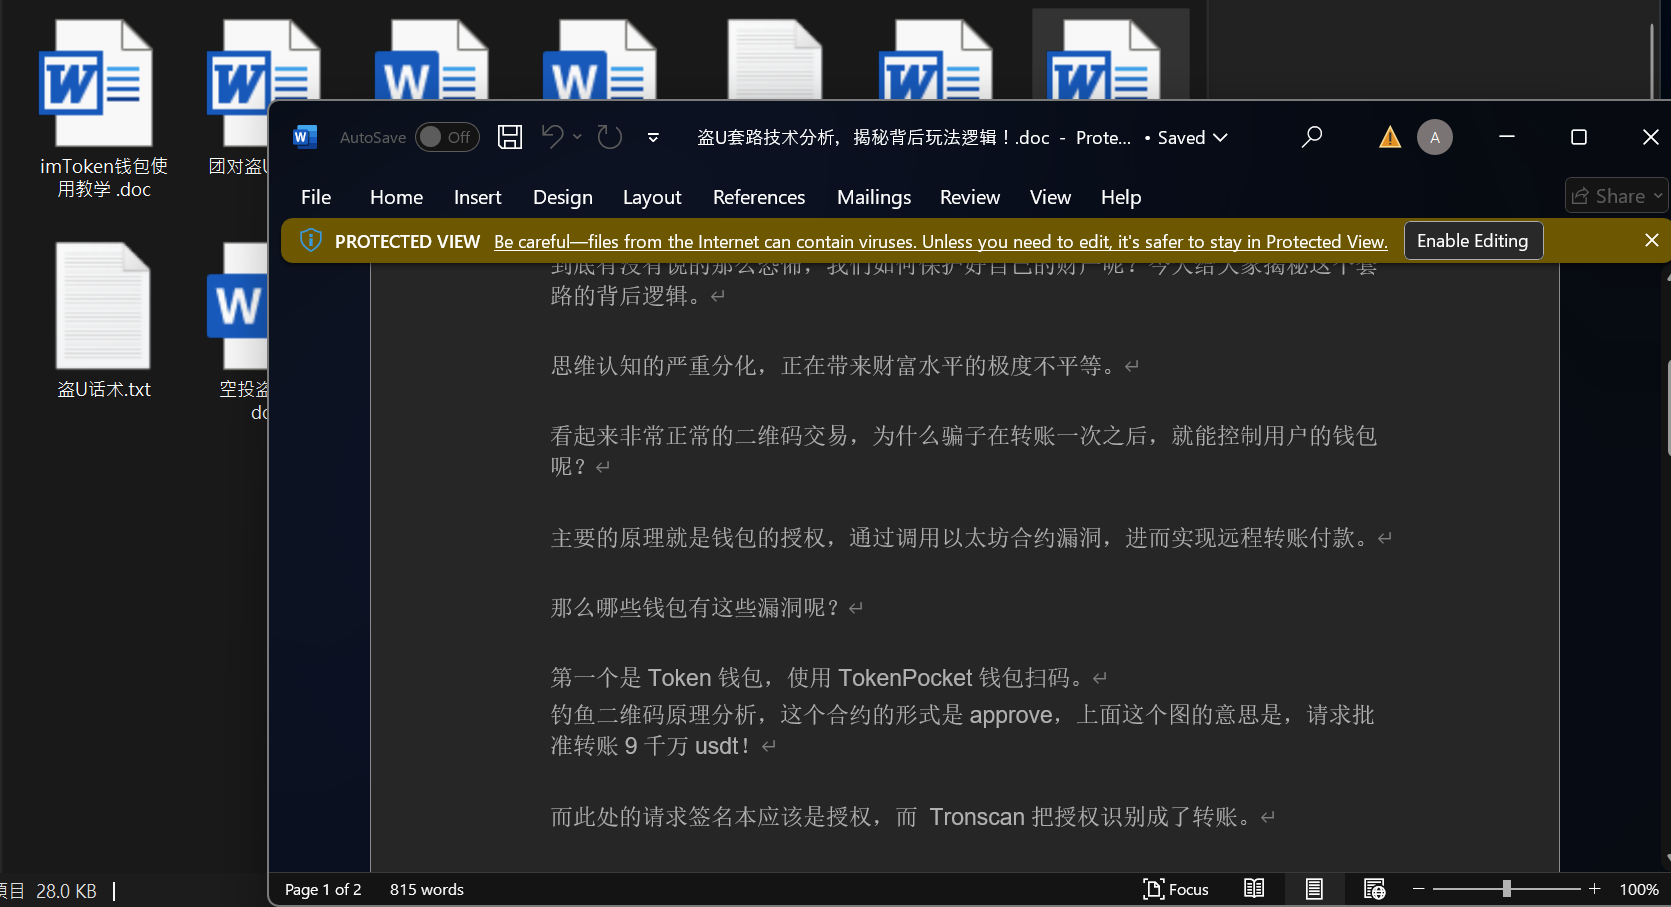The height and width of the screenshot is (907, 1671).
Task: Select the Web Layout view icon
Action: (x=1374, y=889)
